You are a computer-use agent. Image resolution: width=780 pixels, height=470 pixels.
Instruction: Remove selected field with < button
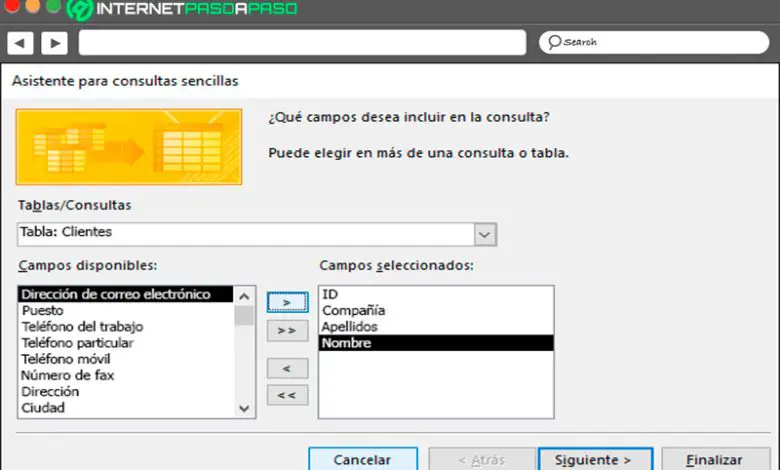pos(287,369)
